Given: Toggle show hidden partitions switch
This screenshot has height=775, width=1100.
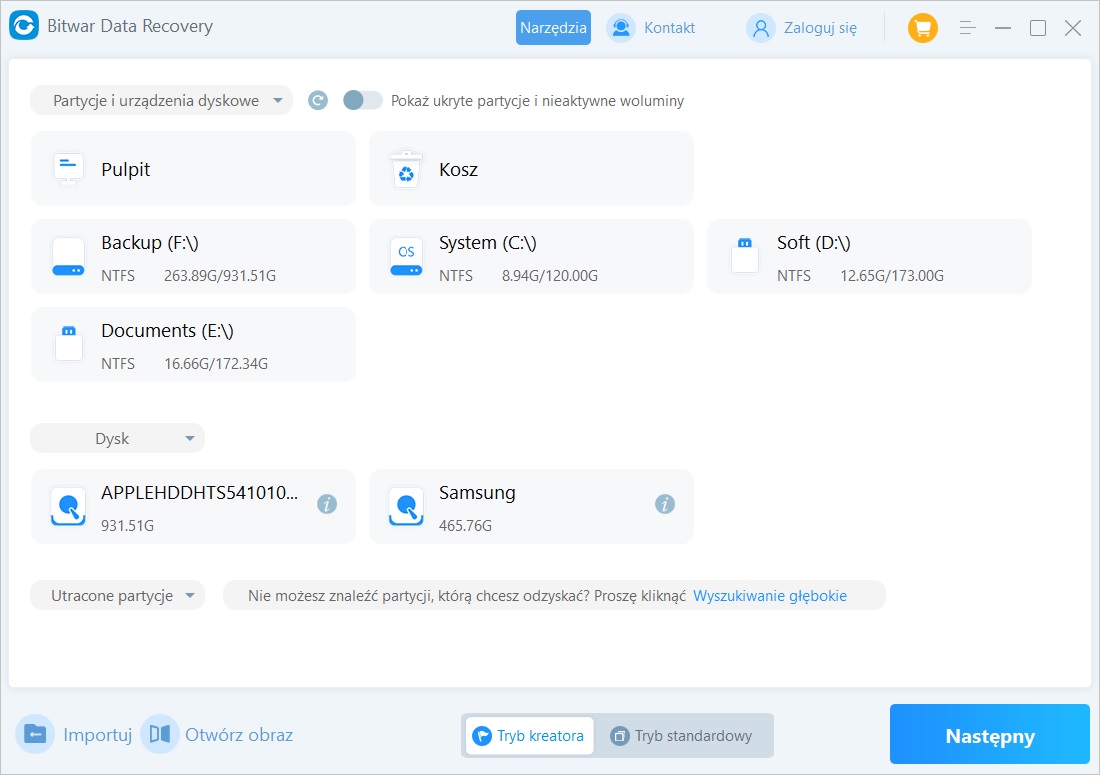Looking at the screenshot, I should (x=362, y=100).
